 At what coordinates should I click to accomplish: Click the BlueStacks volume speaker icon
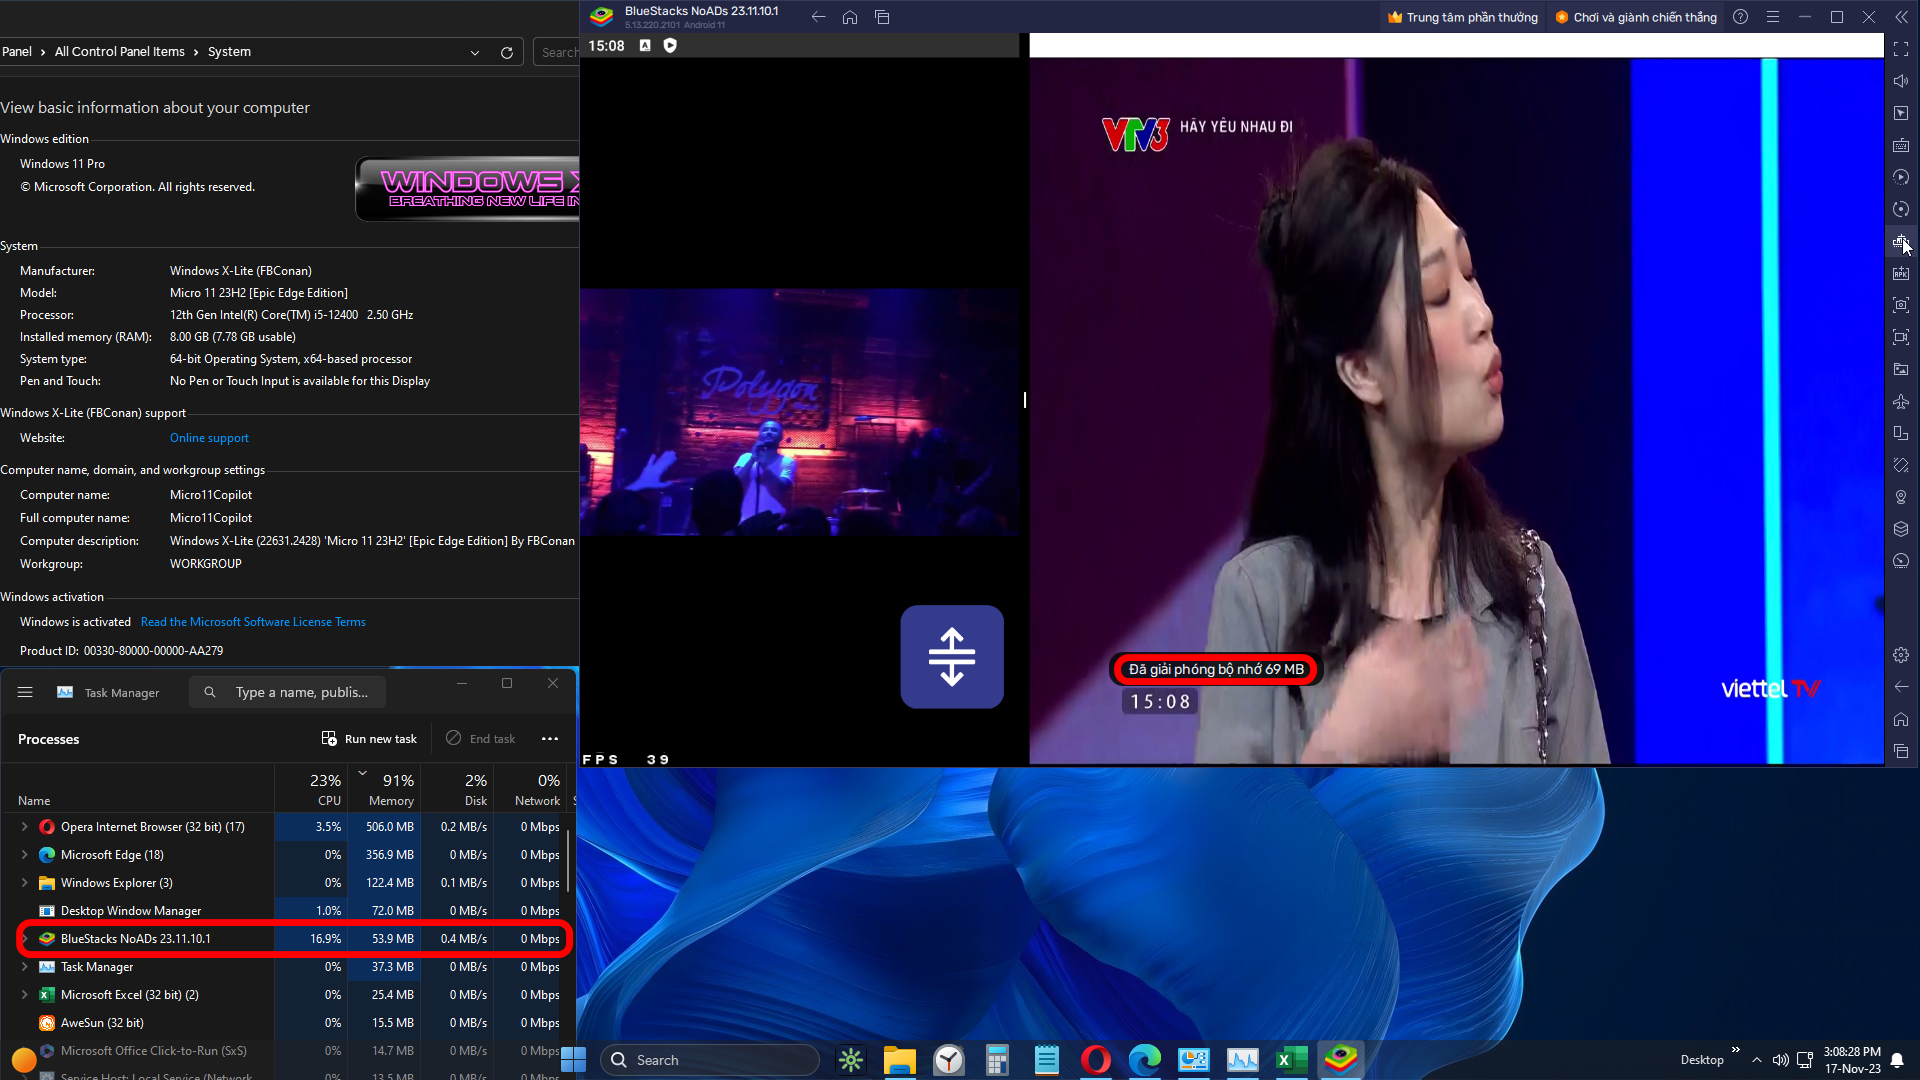1901,81
